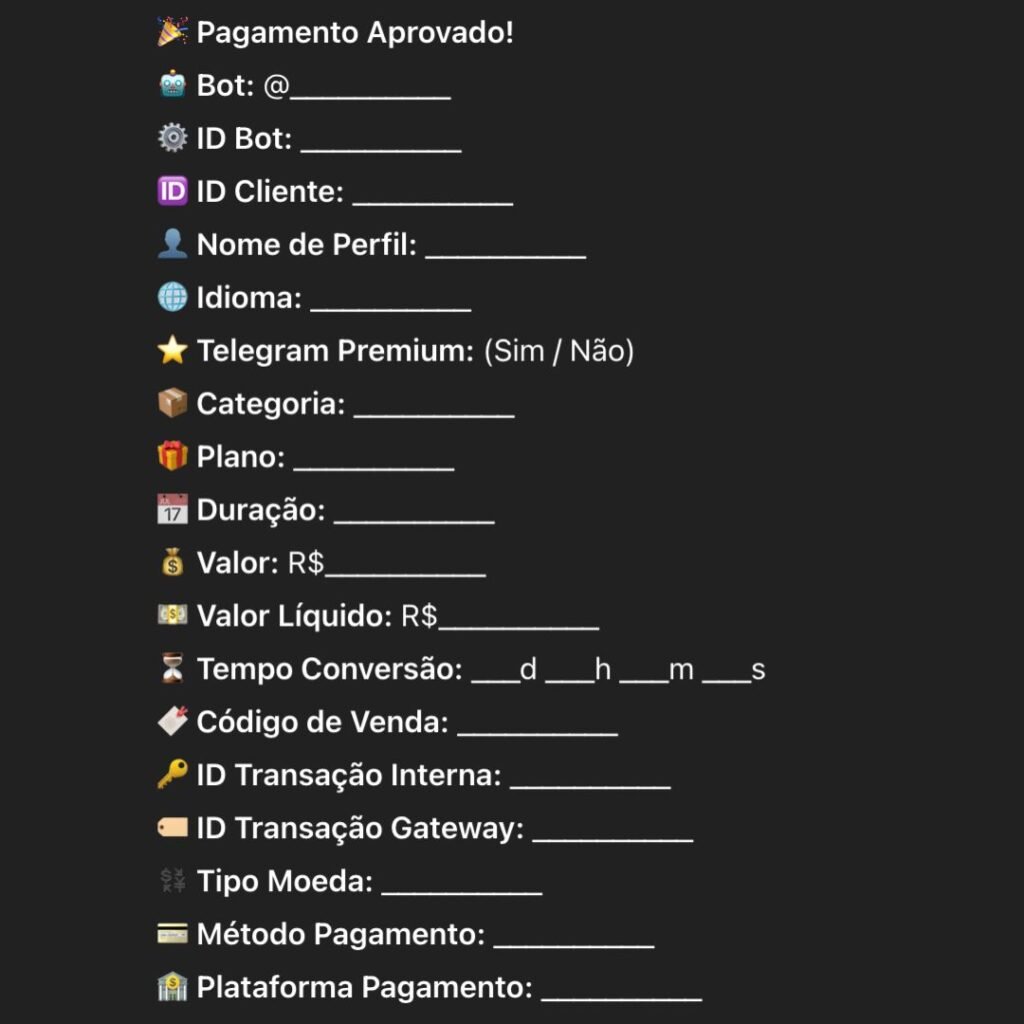
Task: Click the money bag emoji beside Valor
Action: pos(172,563)
